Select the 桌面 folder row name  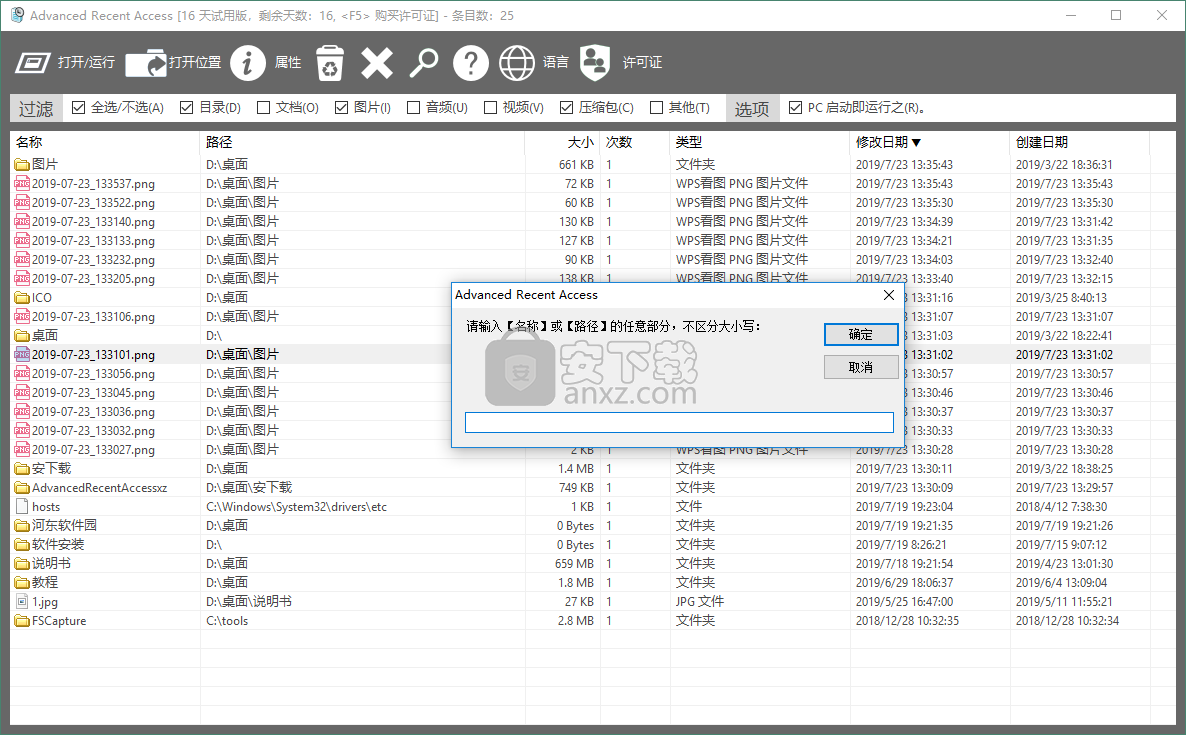(45, 335)
